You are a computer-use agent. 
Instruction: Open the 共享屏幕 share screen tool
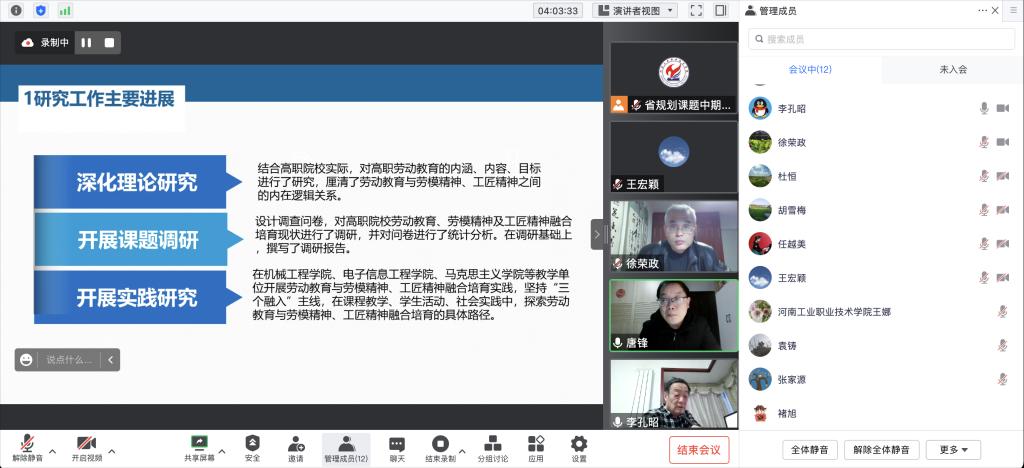(199, 446)
